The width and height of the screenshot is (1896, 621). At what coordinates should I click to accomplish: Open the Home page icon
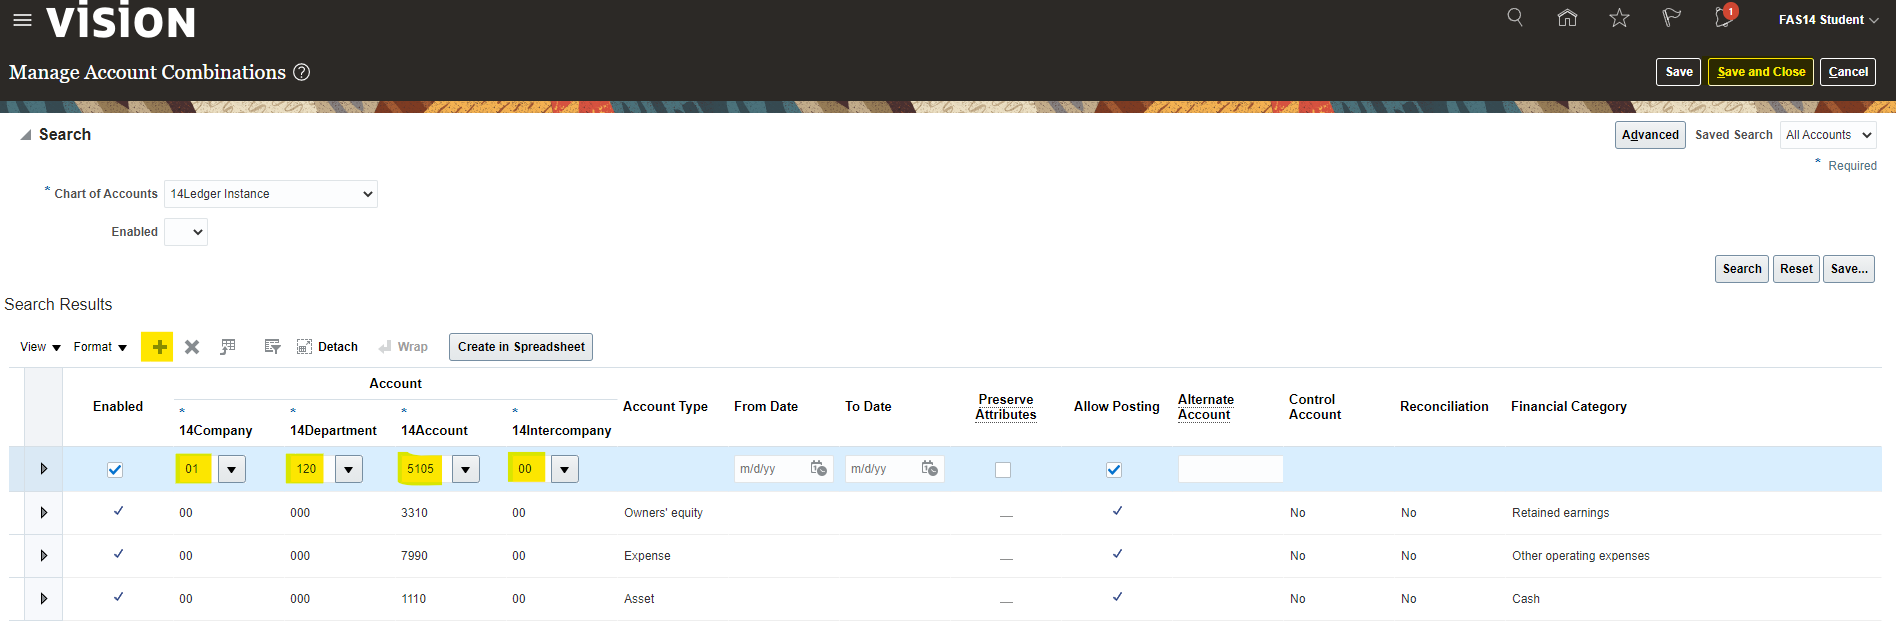tap(1567, 18)
